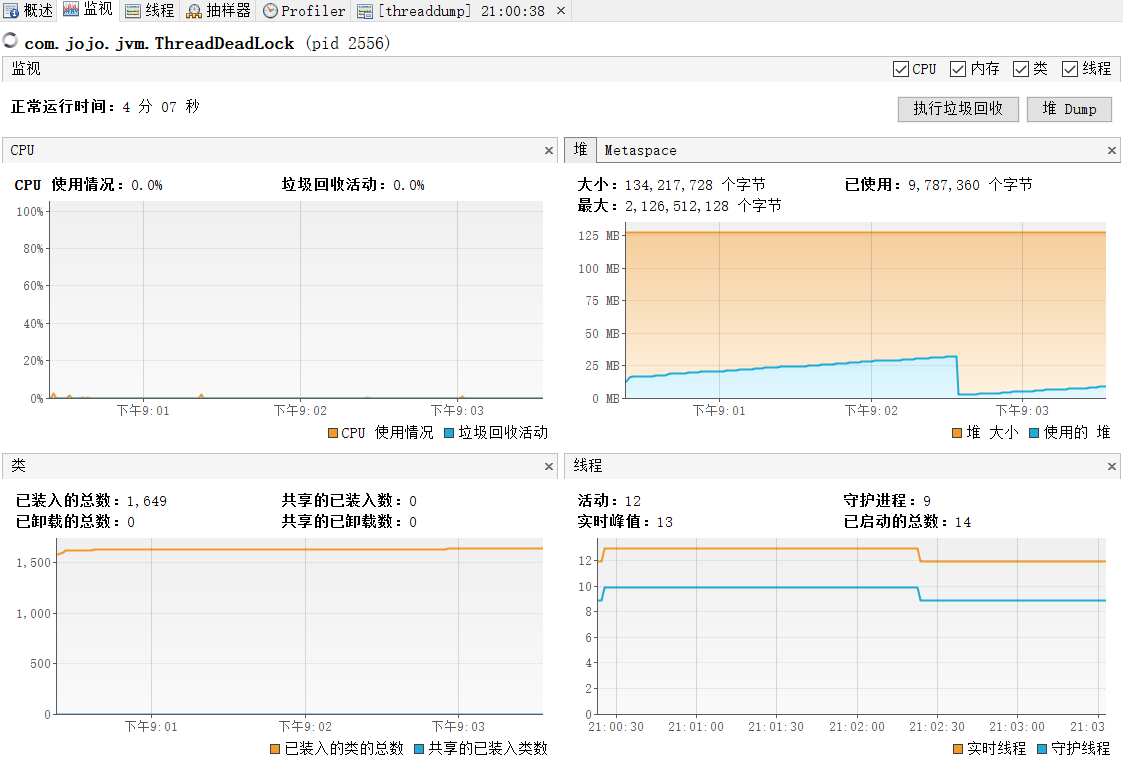The height and width of the screenshot is (757, 1123).
Task: Close the threaddump 21:00:38 tab
Action: point(561,11)
